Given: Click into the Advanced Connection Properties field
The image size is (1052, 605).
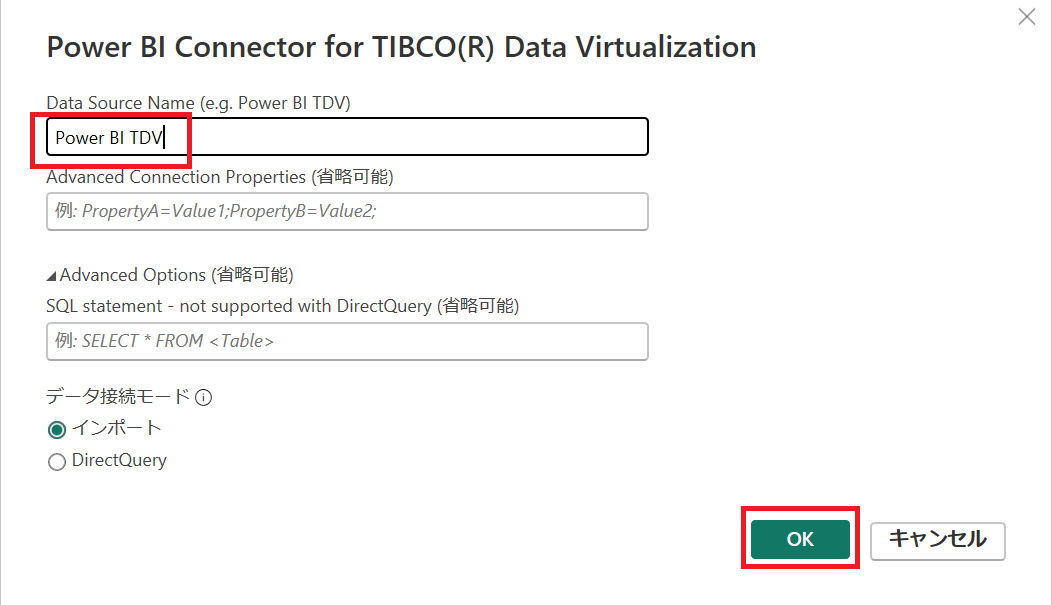Looking at the screenshot, I should pyautogui.click(x=347, y=211).
